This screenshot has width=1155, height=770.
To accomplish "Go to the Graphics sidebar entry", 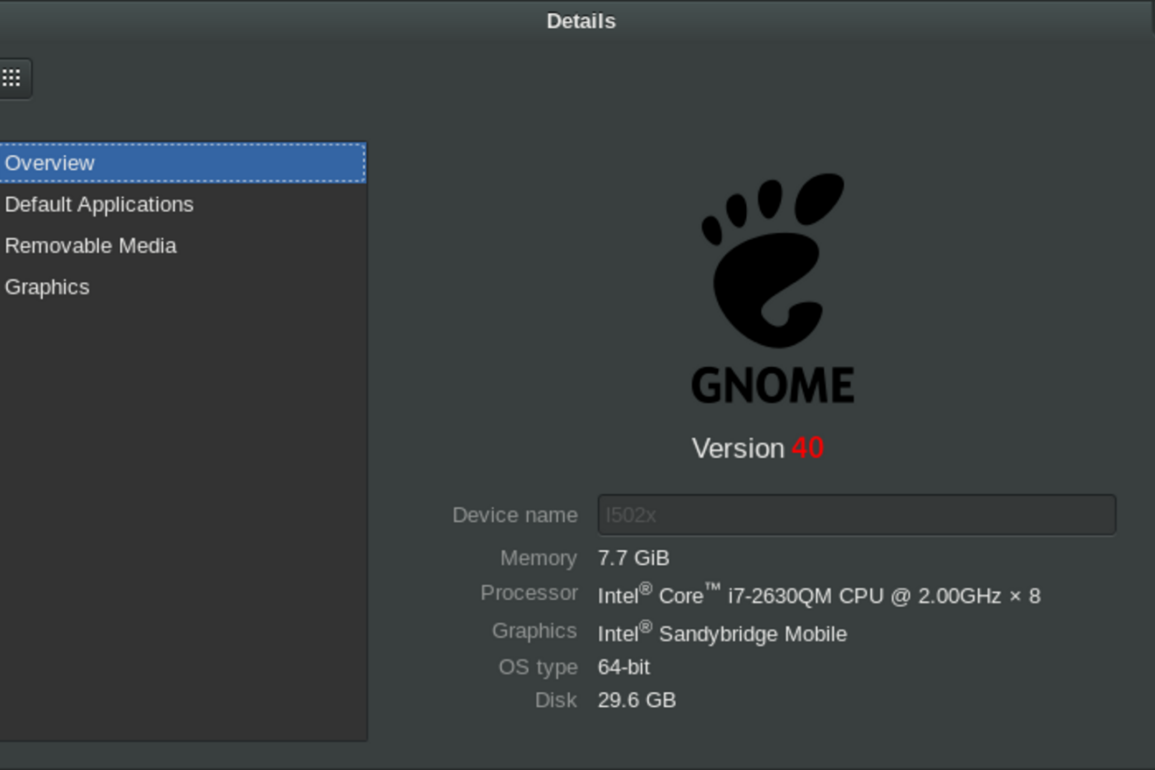I will point(47,287).
